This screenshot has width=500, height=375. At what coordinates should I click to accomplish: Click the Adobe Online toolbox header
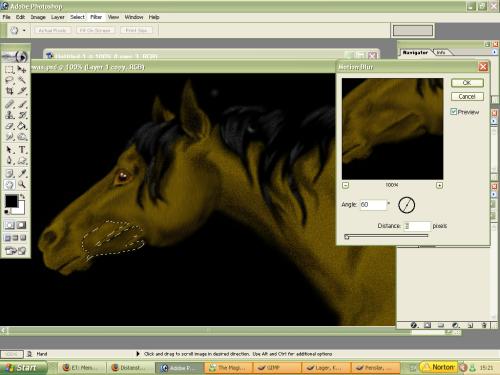[x=15, y=56]
